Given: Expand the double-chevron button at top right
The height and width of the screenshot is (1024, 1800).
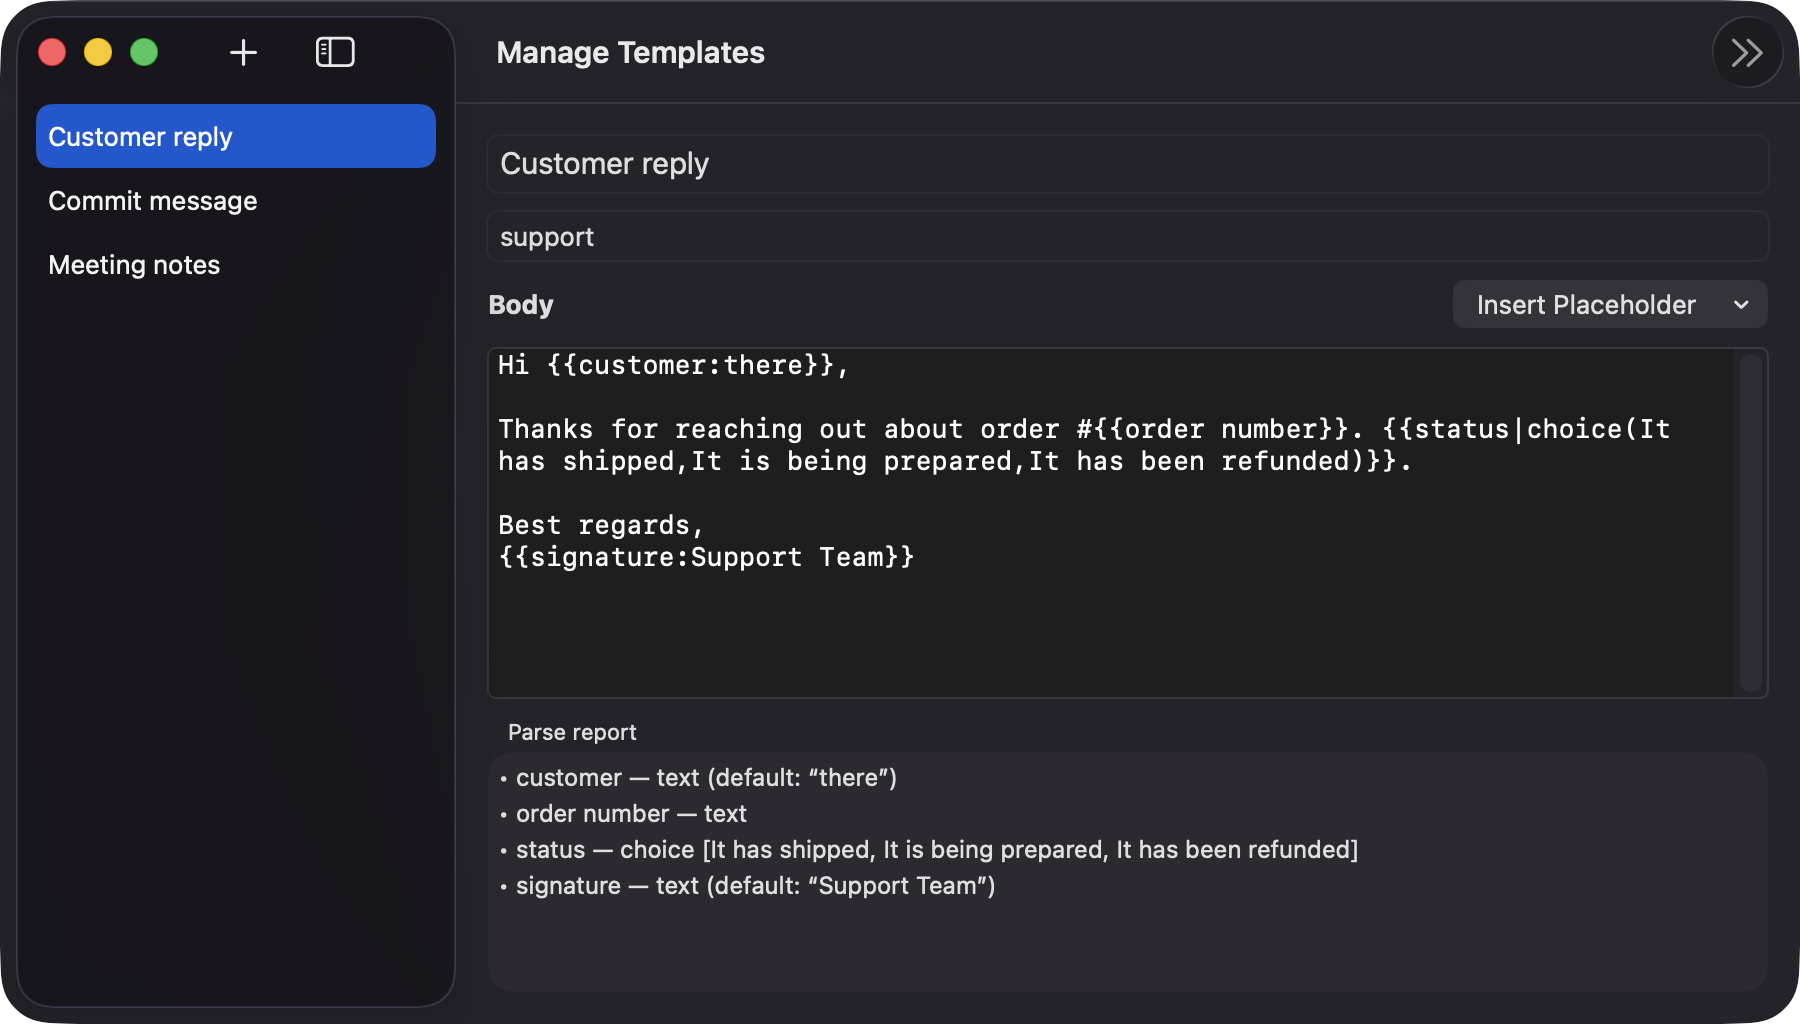Looking at the screenshot, I should (1747, 53).
